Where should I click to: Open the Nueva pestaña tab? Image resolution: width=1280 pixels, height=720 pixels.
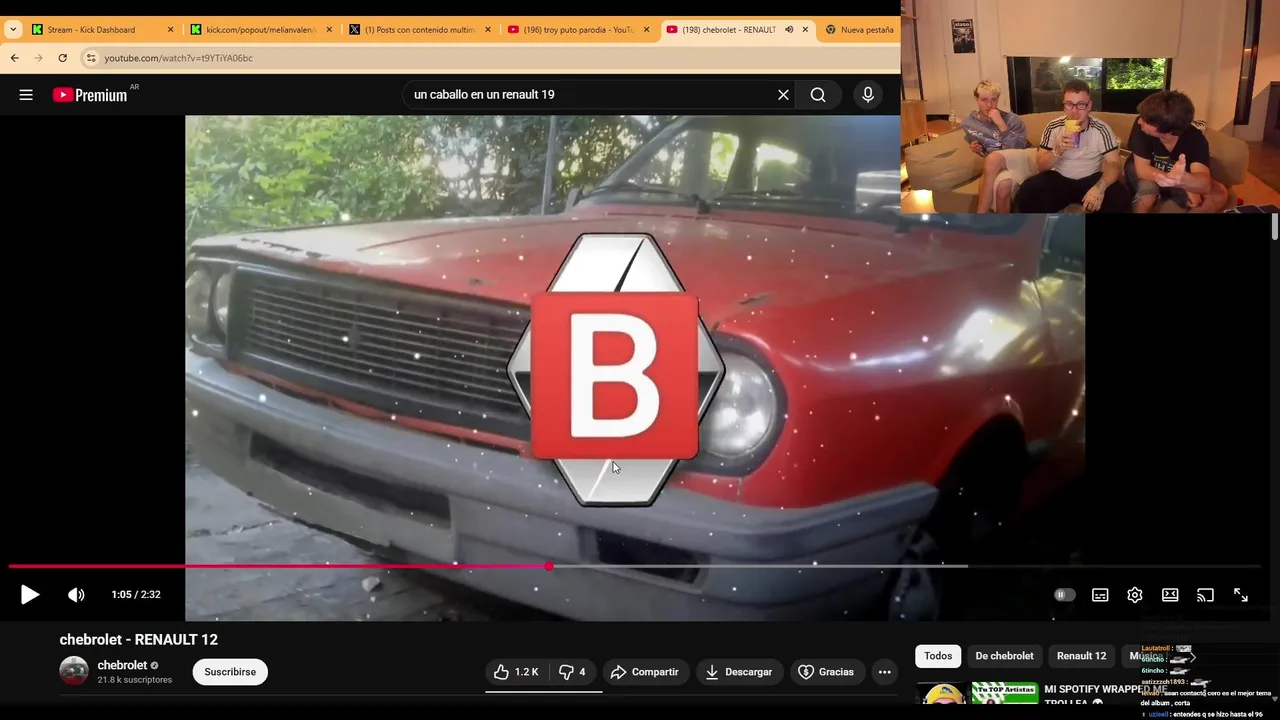(860, 30)
